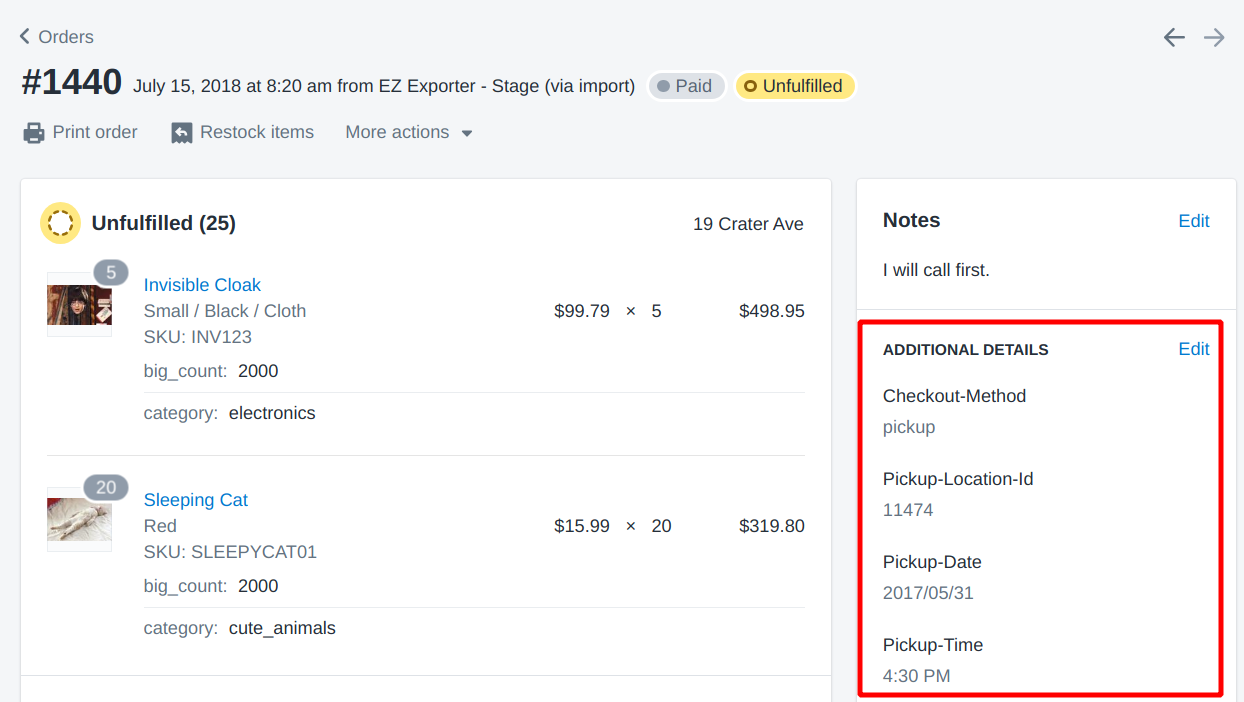Screen dimensions: 1244x702
Task: Click the SKU: INV123 text
Action: click(x=198, y=337)
